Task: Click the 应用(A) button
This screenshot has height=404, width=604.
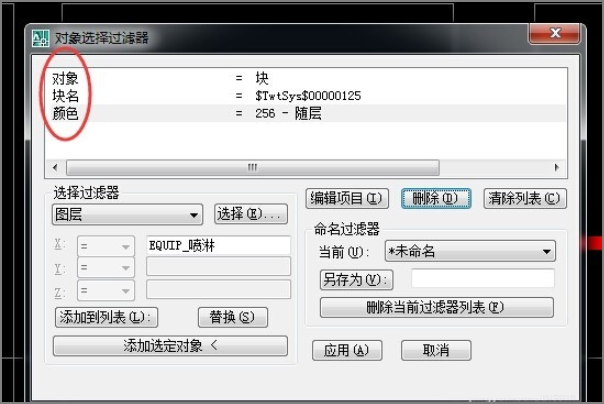Action: pos(347,350)
